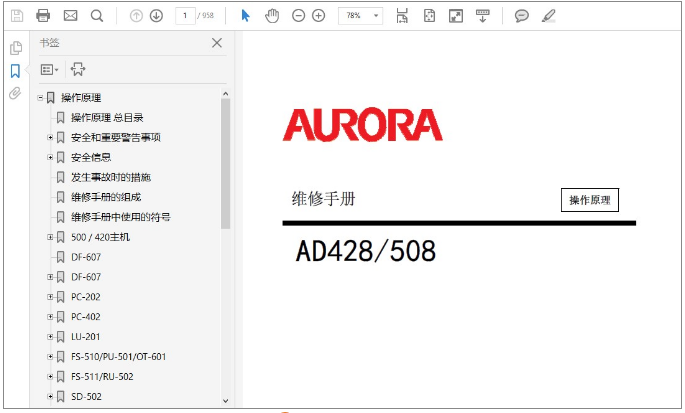Open page thumbnails panel icon
The width and height of the screenshot is (685, 413).
click(16, 48)
